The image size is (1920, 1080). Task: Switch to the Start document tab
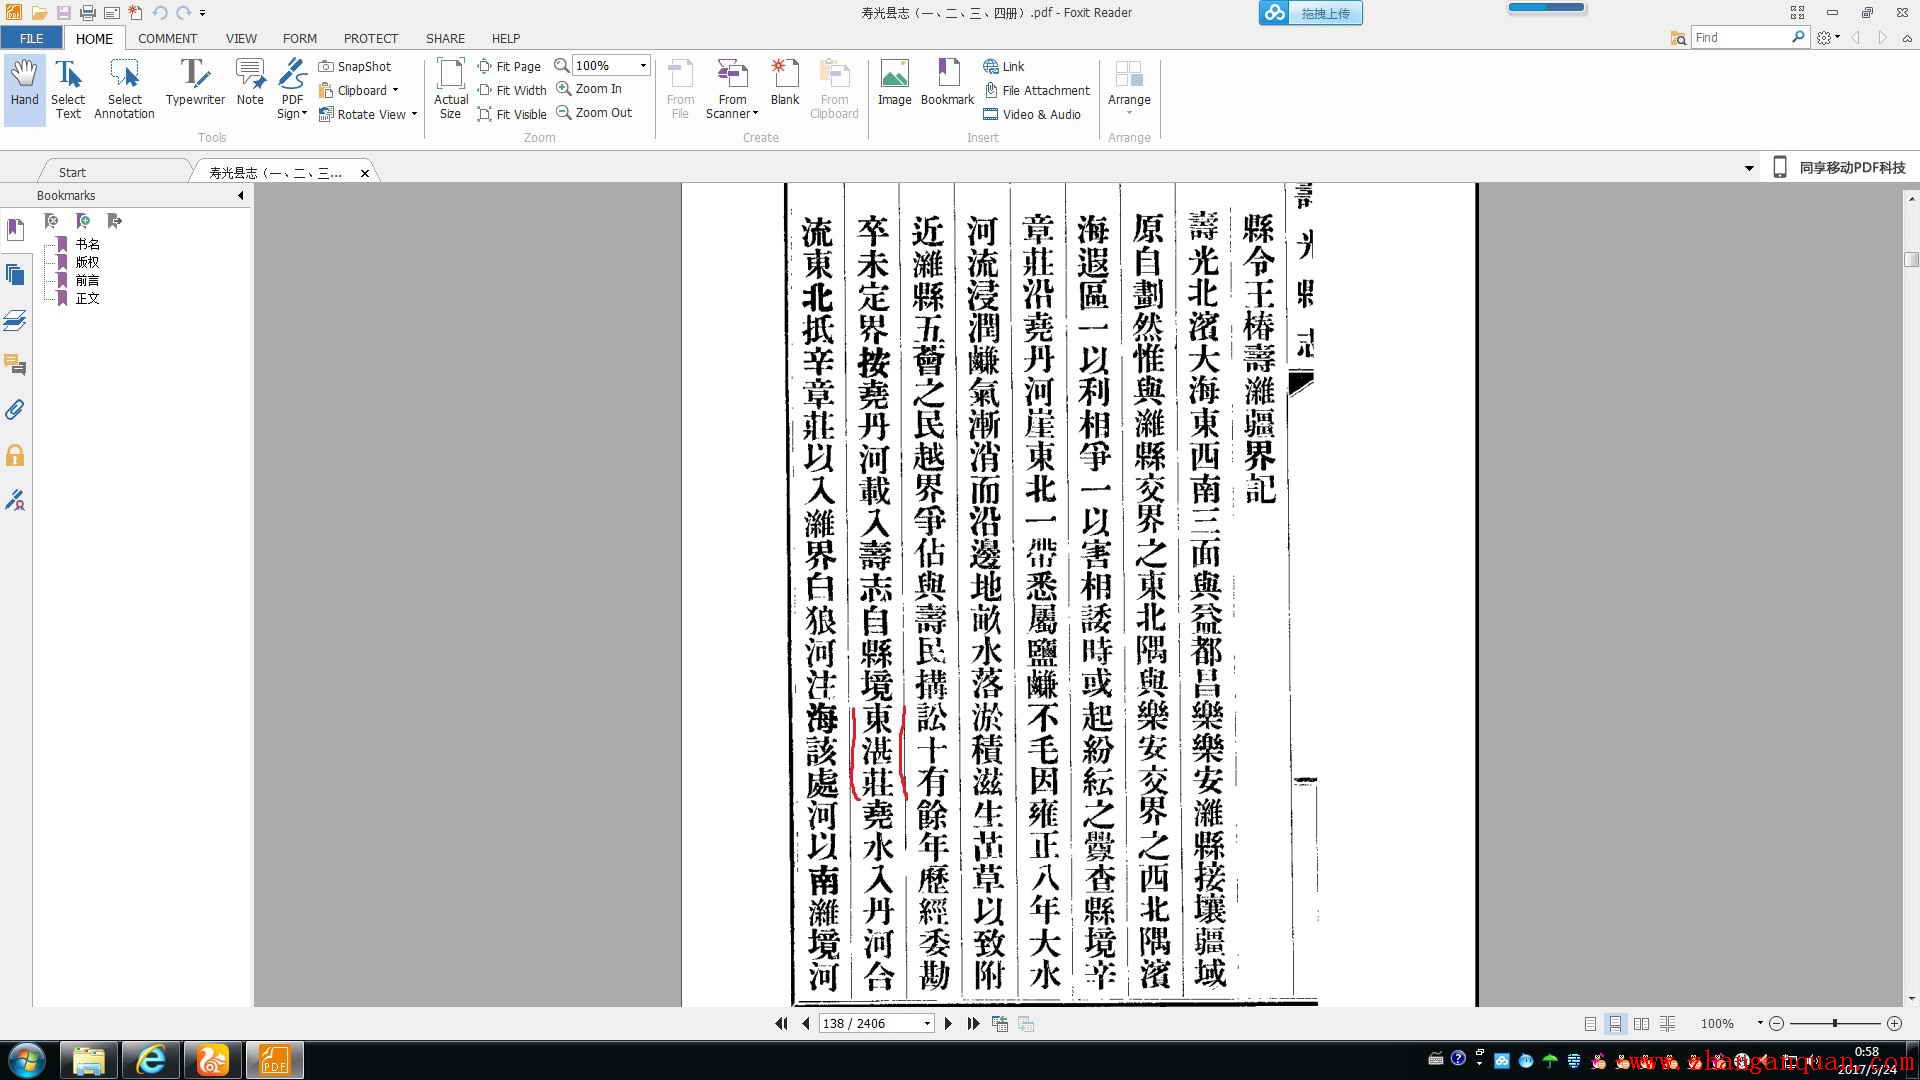click(x=72, y=172)
